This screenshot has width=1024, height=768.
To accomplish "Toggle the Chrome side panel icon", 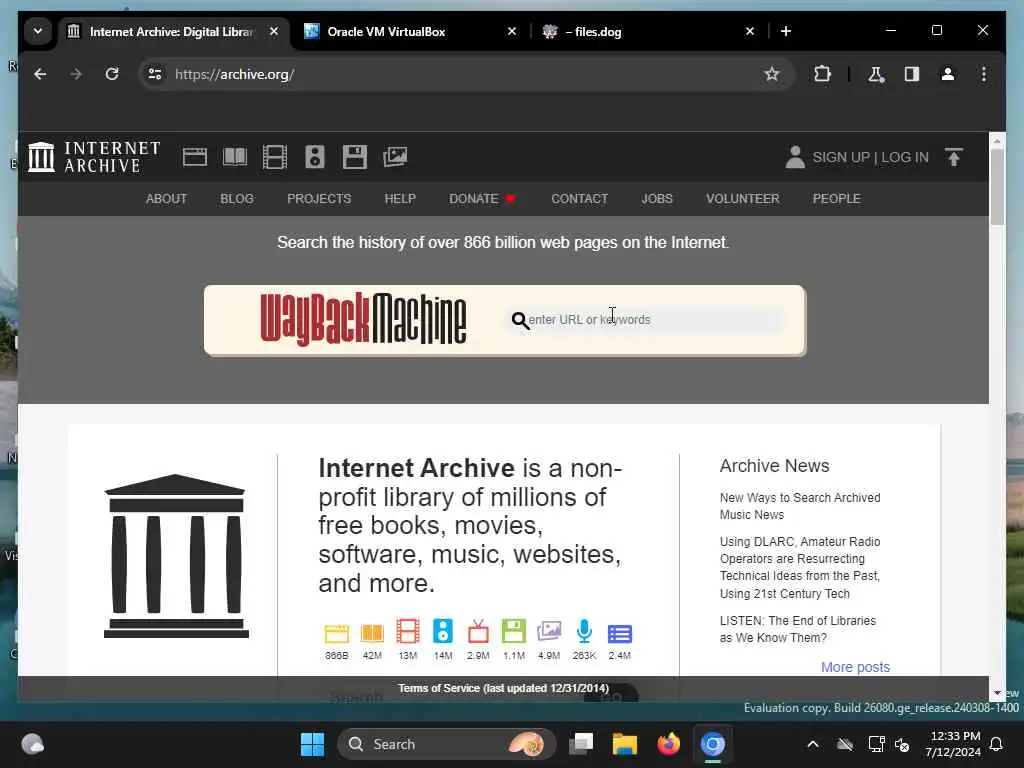I will click(912, 74).
